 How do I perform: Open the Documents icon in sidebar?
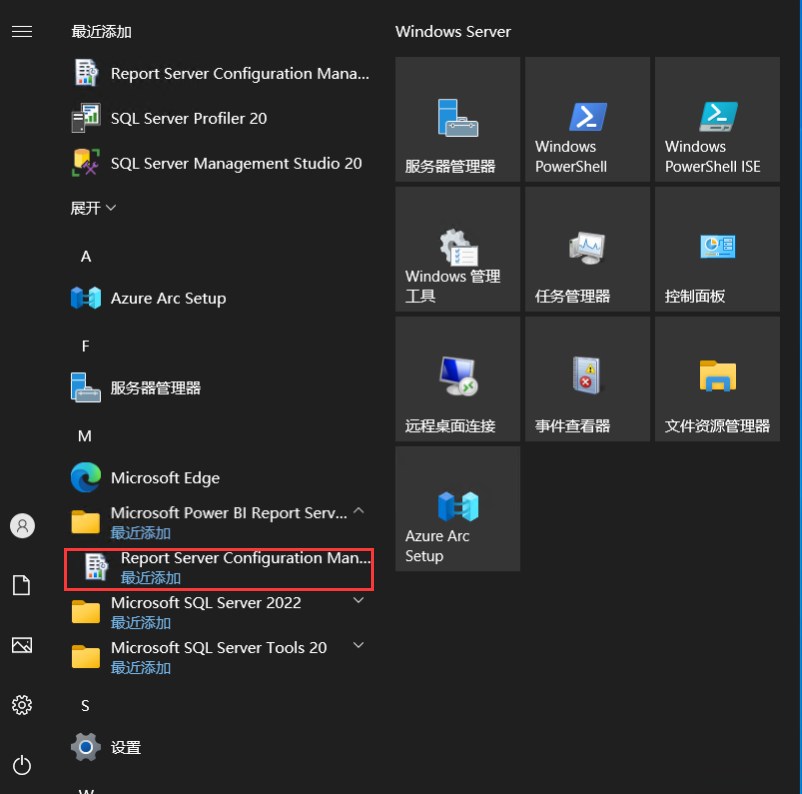[21, 585]
